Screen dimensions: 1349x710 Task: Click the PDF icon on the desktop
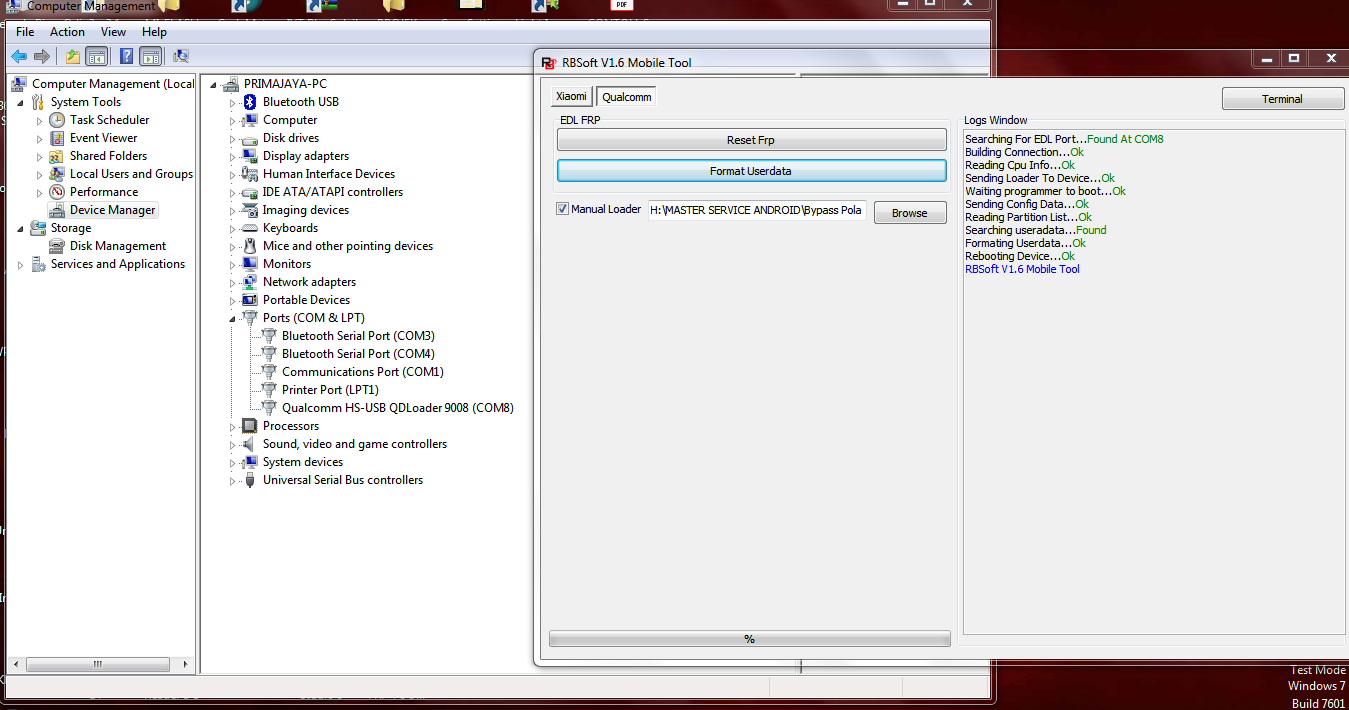pyautogui.click(x=622, y=5)
